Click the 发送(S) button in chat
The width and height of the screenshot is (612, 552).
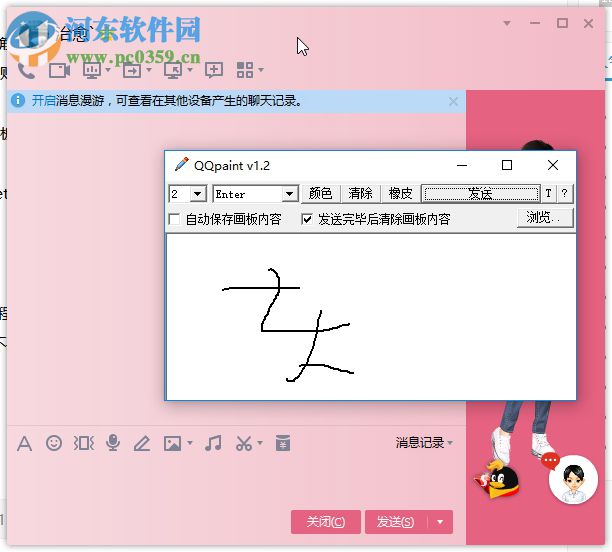point(396,522)
